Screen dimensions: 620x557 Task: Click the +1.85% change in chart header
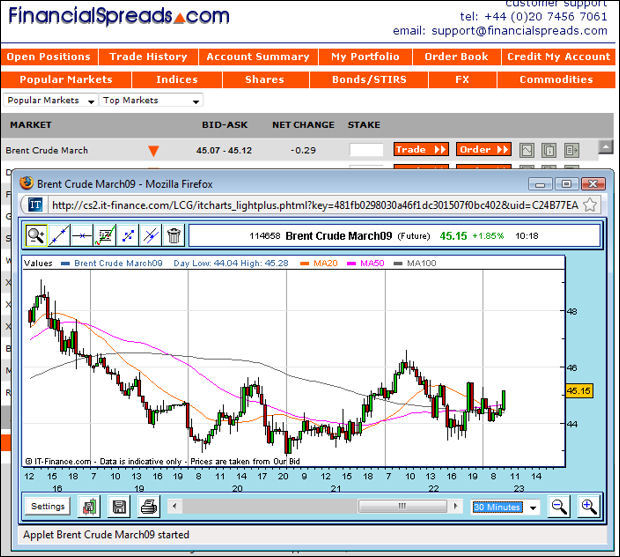[x=488, y=236]
